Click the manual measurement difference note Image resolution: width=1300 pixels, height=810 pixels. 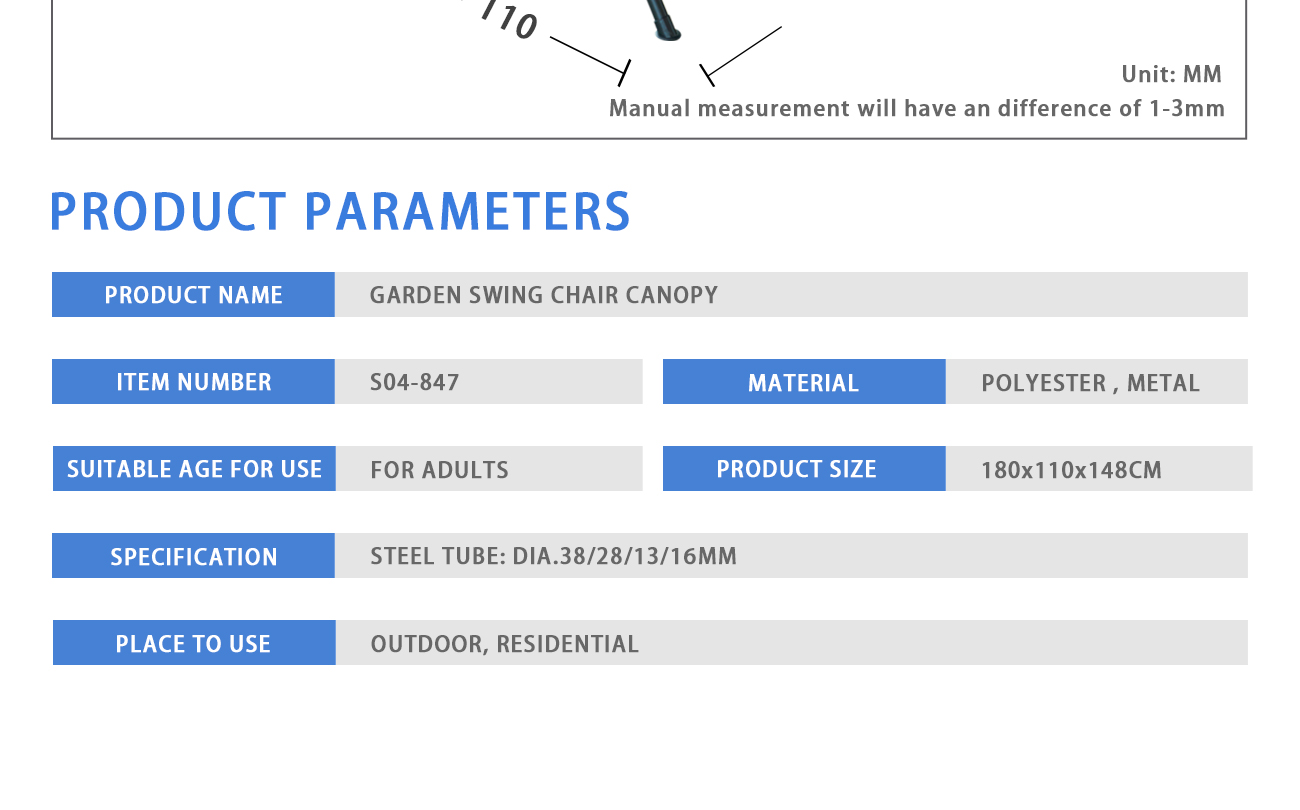coord(917,108)
